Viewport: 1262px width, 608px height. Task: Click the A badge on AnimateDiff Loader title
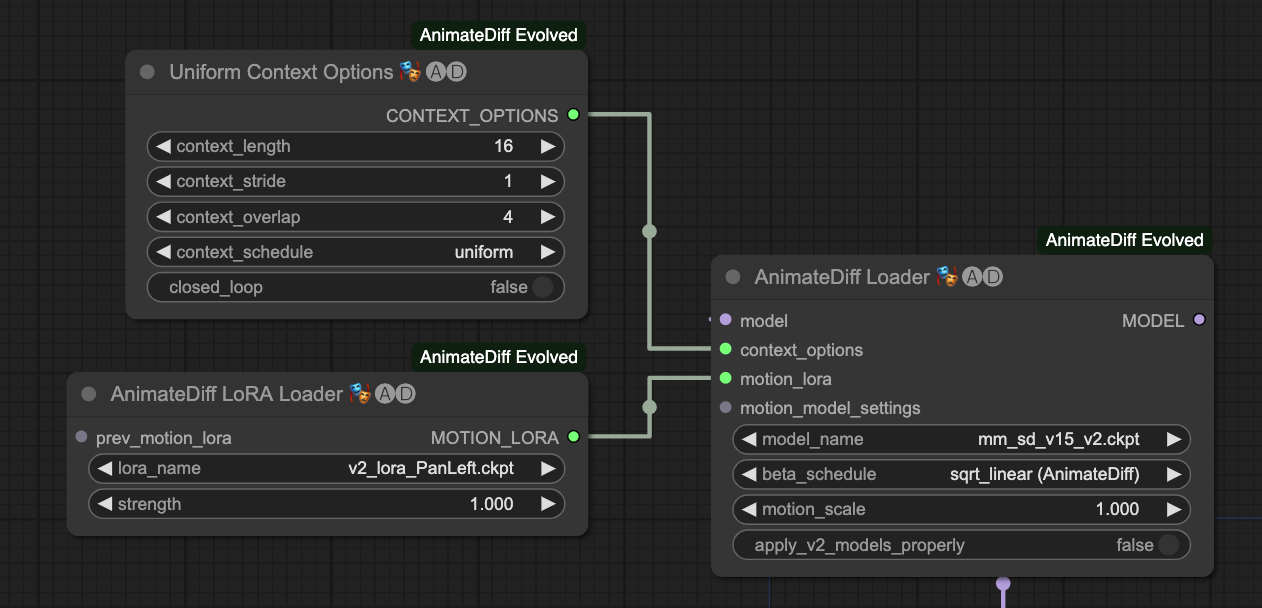972,277
